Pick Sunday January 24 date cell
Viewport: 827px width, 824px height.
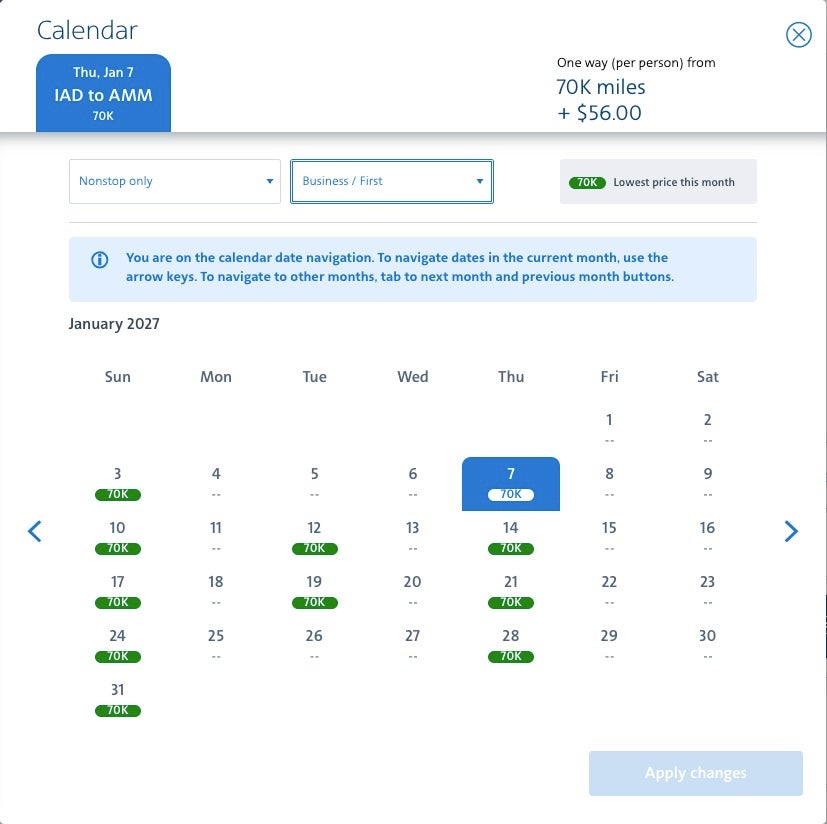click(118, 645)
